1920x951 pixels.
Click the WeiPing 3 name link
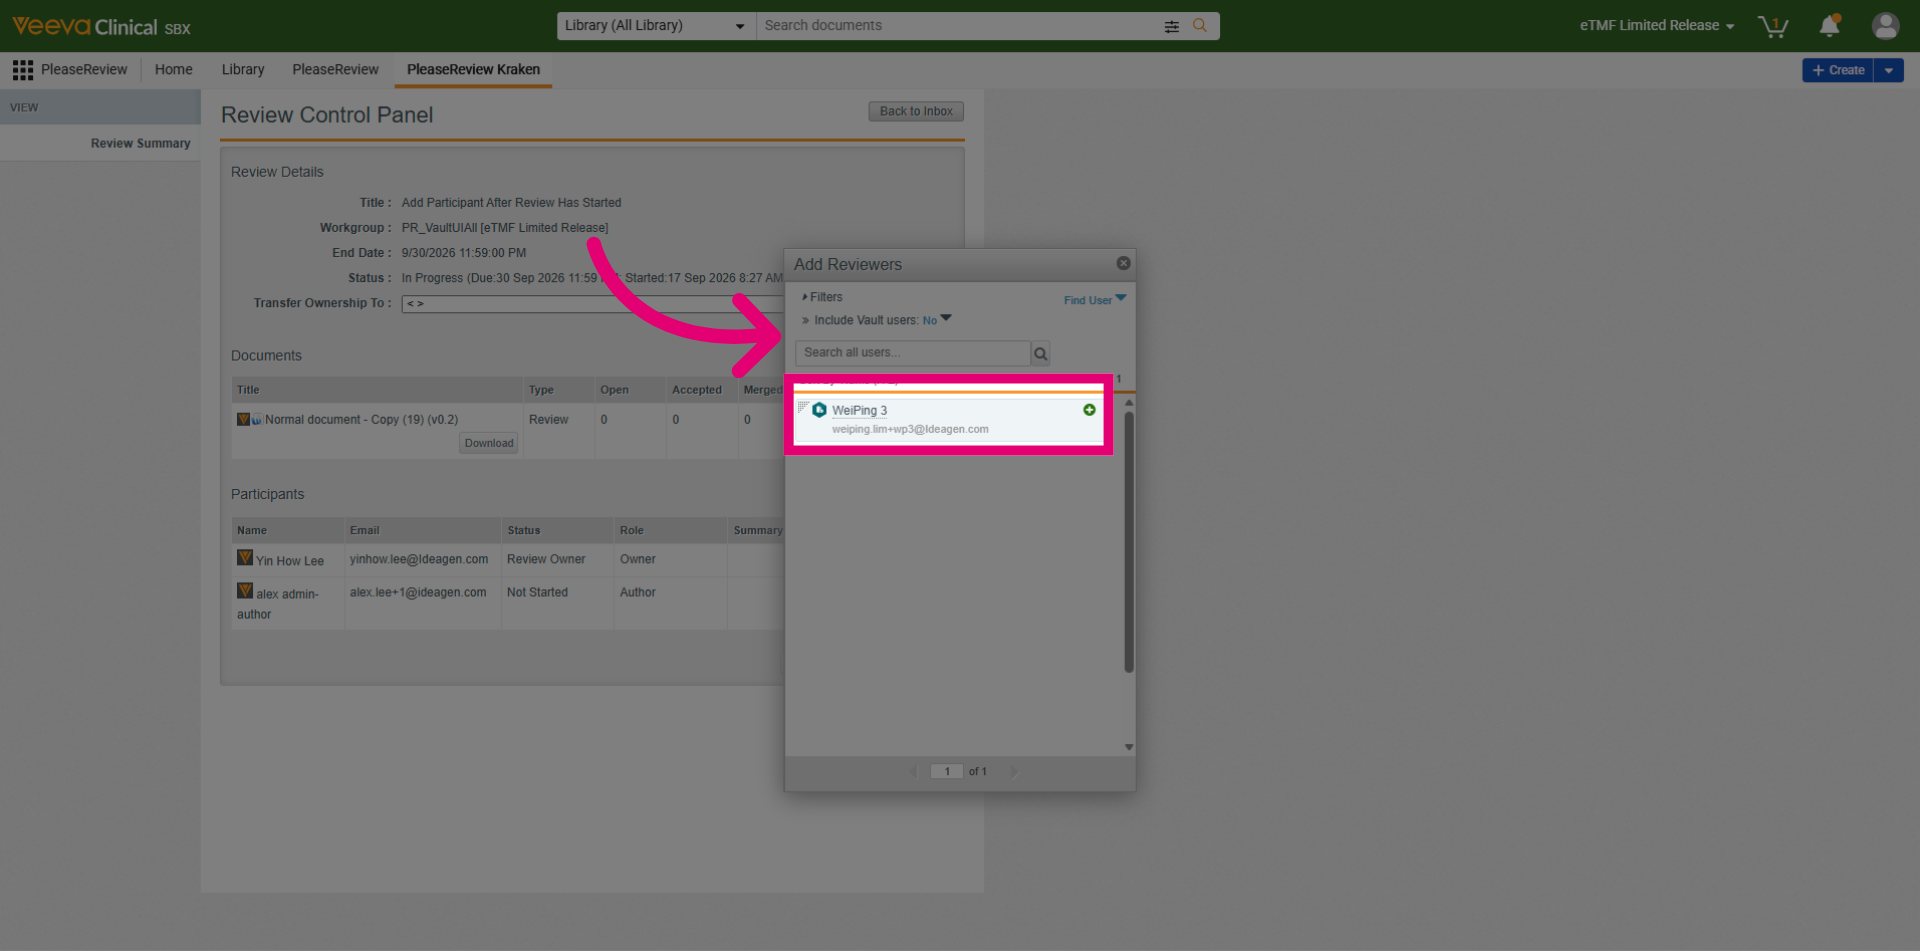tap(859, 410)
